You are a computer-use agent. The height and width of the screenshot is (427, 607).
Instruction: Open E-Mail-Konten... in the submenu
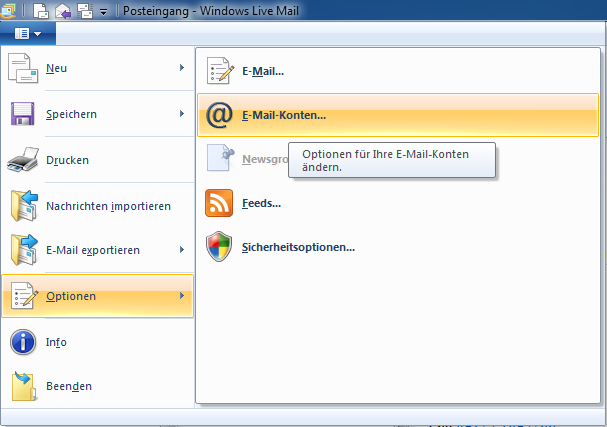[x=398, y=115]
